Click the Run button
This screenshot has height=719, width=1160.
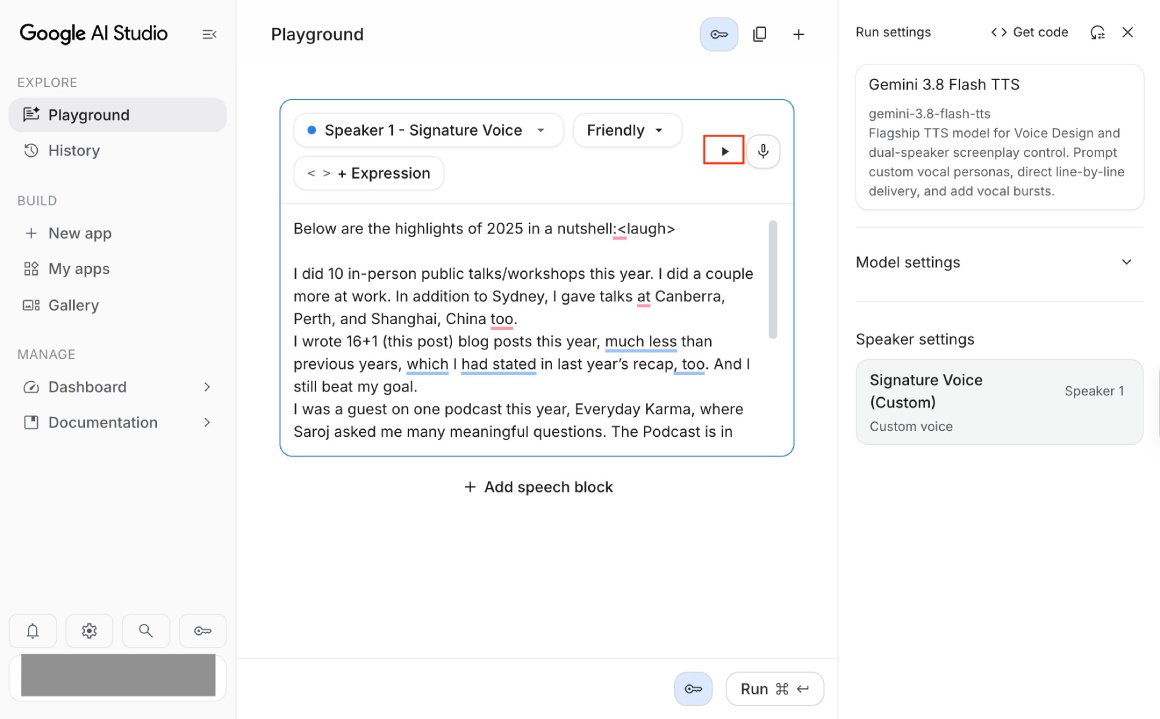(x=775, y=689)
